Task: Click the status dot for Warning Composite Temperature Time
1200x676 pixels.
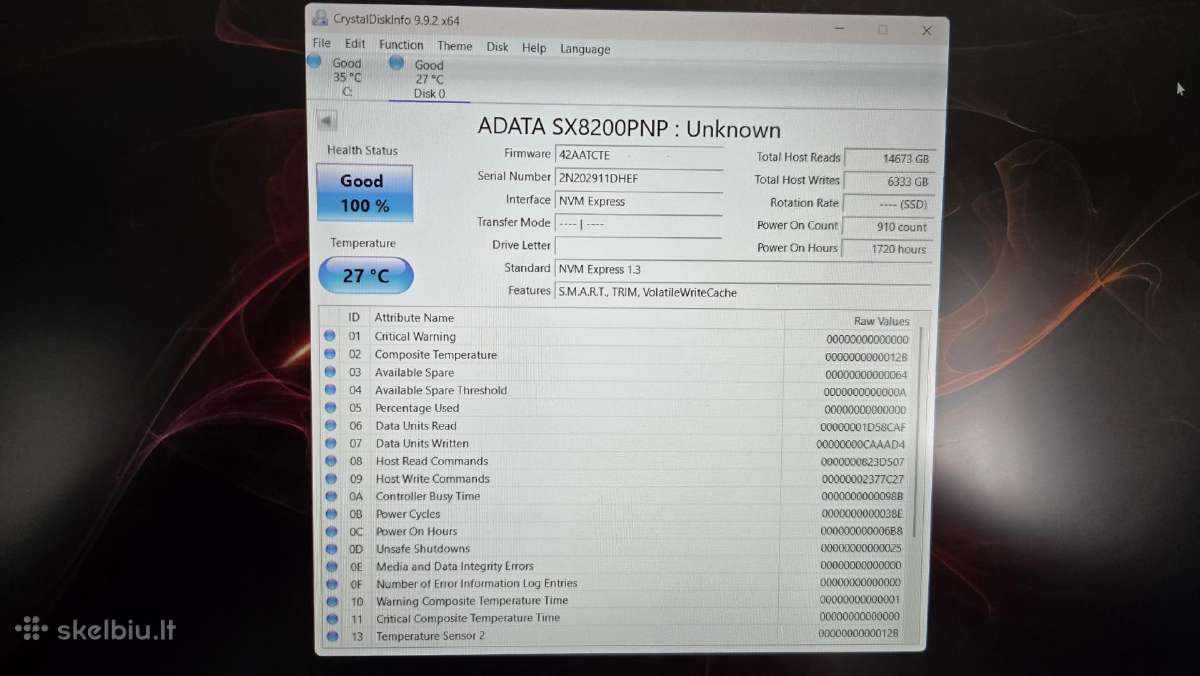Action: [330, 601]
